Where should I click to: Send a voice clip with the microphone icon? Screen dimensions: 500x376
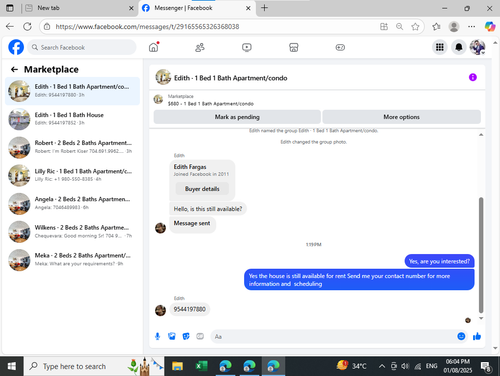[157, 336]
